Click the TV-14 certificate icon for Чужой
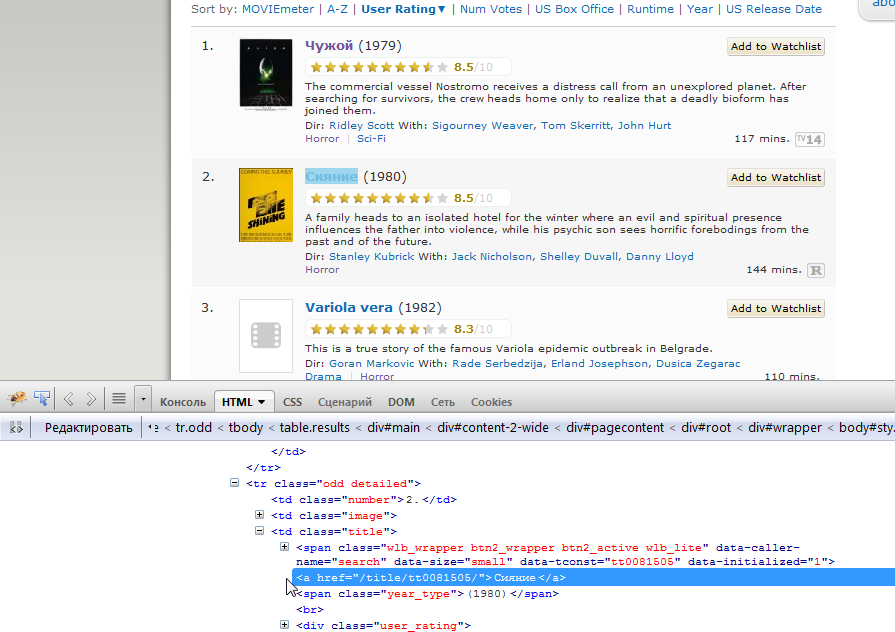 point(809,139)
